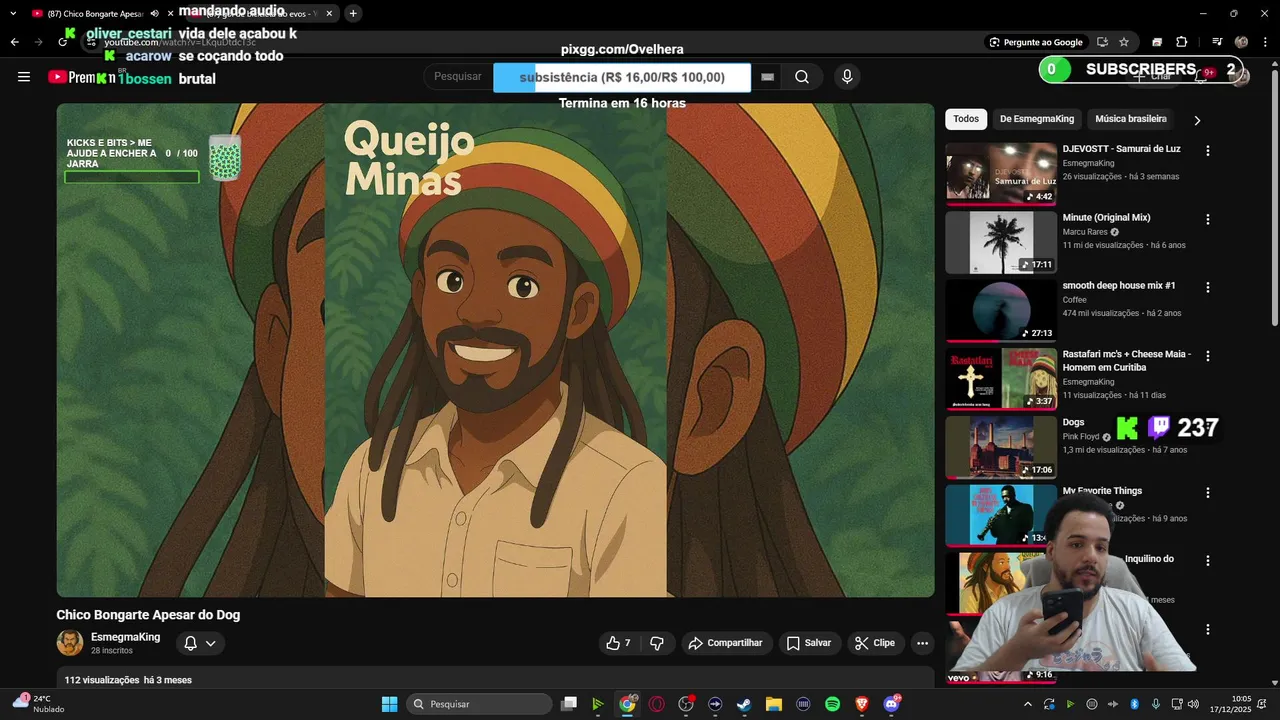
Task: Open options for My Favorite Things video
Action: [x=1207, y=493]
